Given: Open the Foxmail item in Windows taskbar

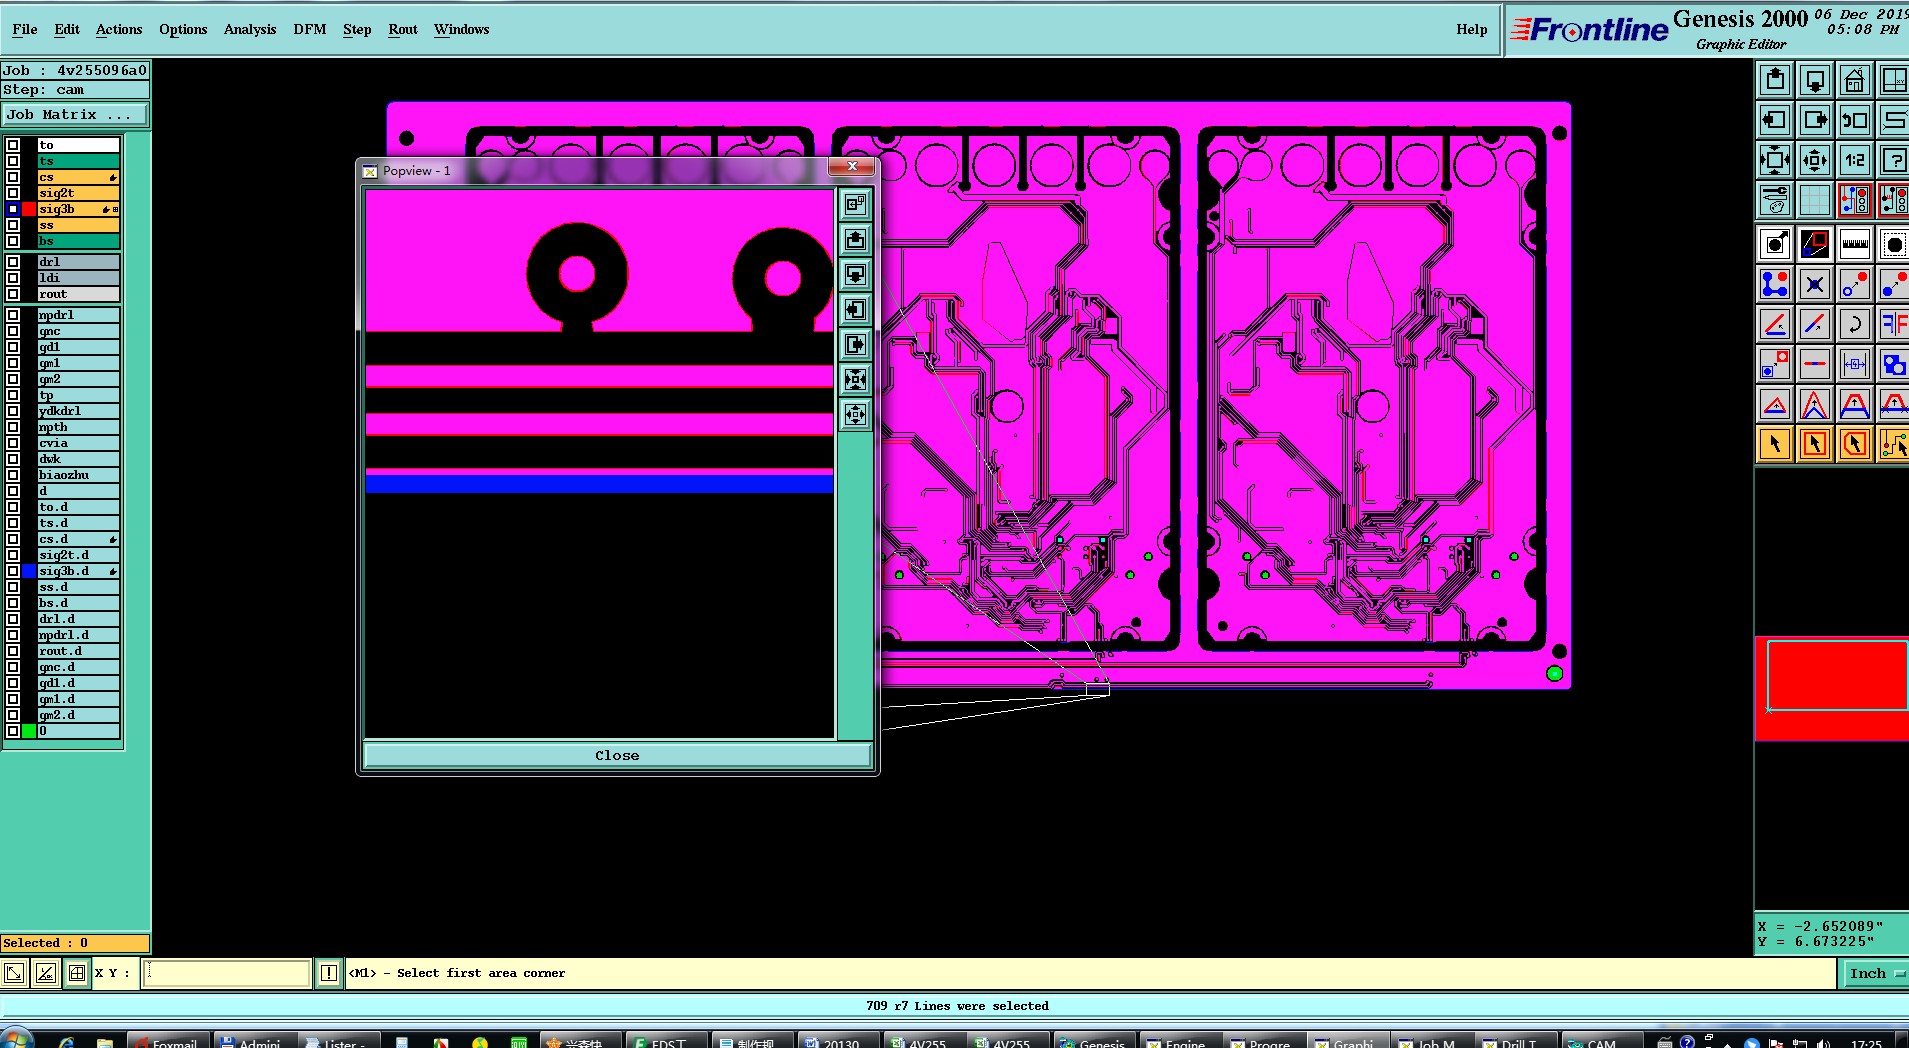Looking at the screenshot, I should 167,1042.
